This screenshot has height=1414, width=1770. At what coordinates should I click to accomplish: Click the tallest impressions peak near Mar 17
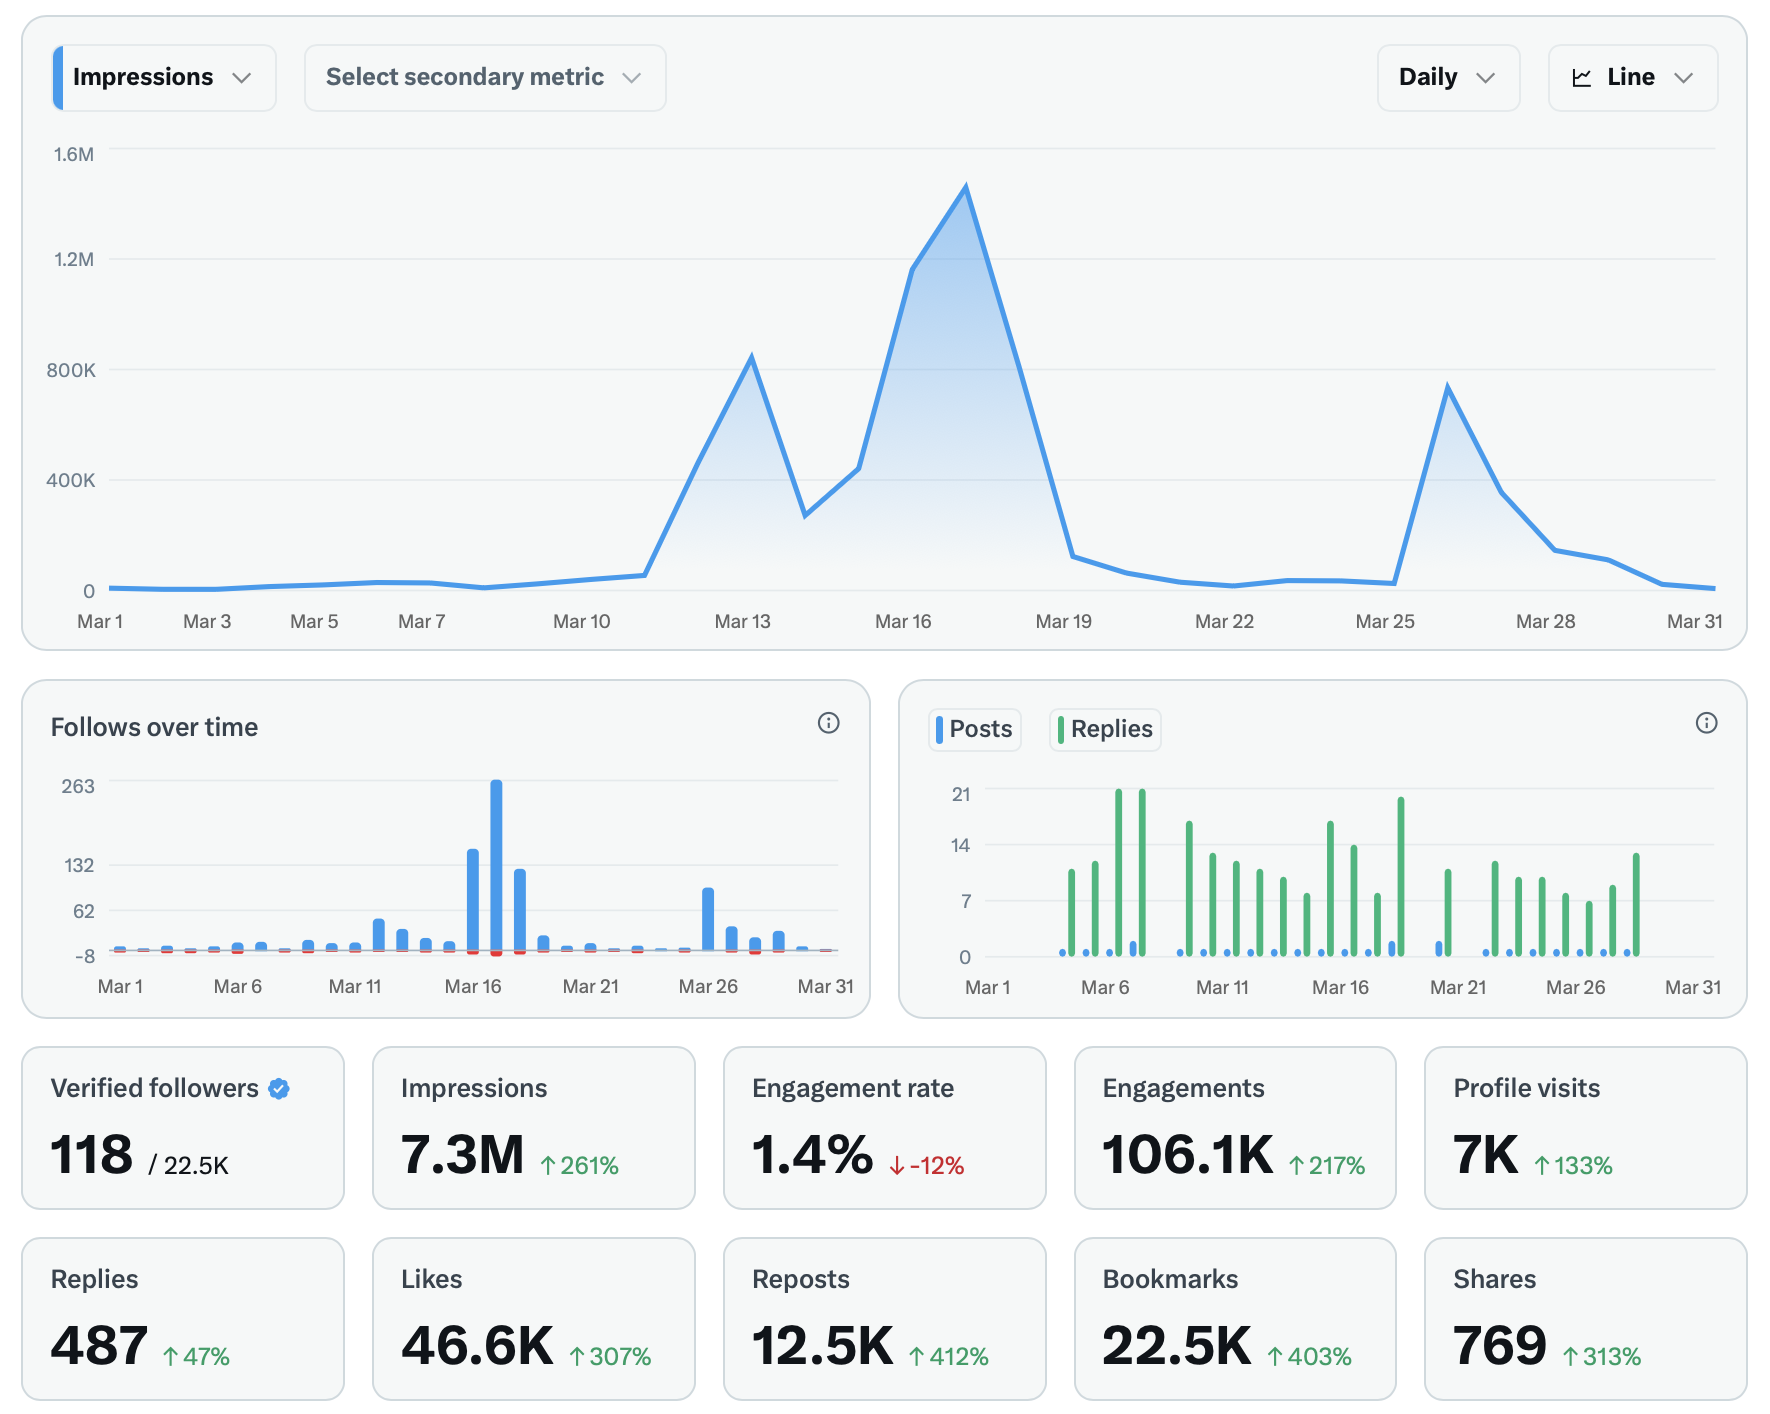pos(965,187)
